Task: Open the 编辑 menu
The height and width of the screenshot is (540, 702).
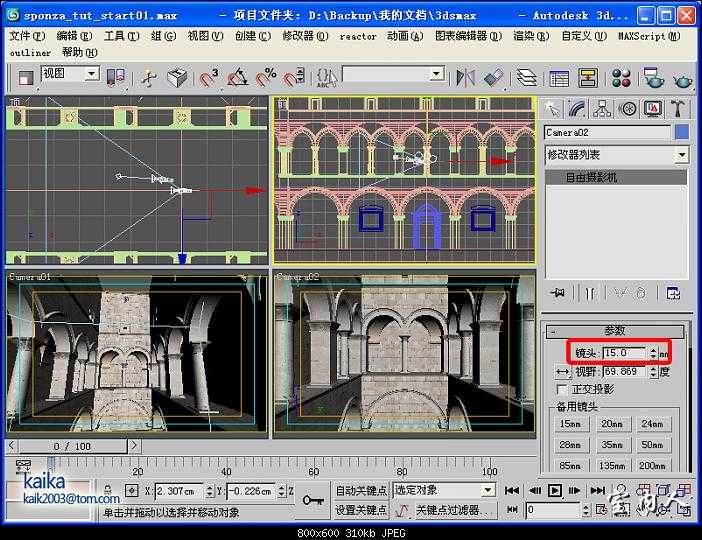Action: pos(74,36)
